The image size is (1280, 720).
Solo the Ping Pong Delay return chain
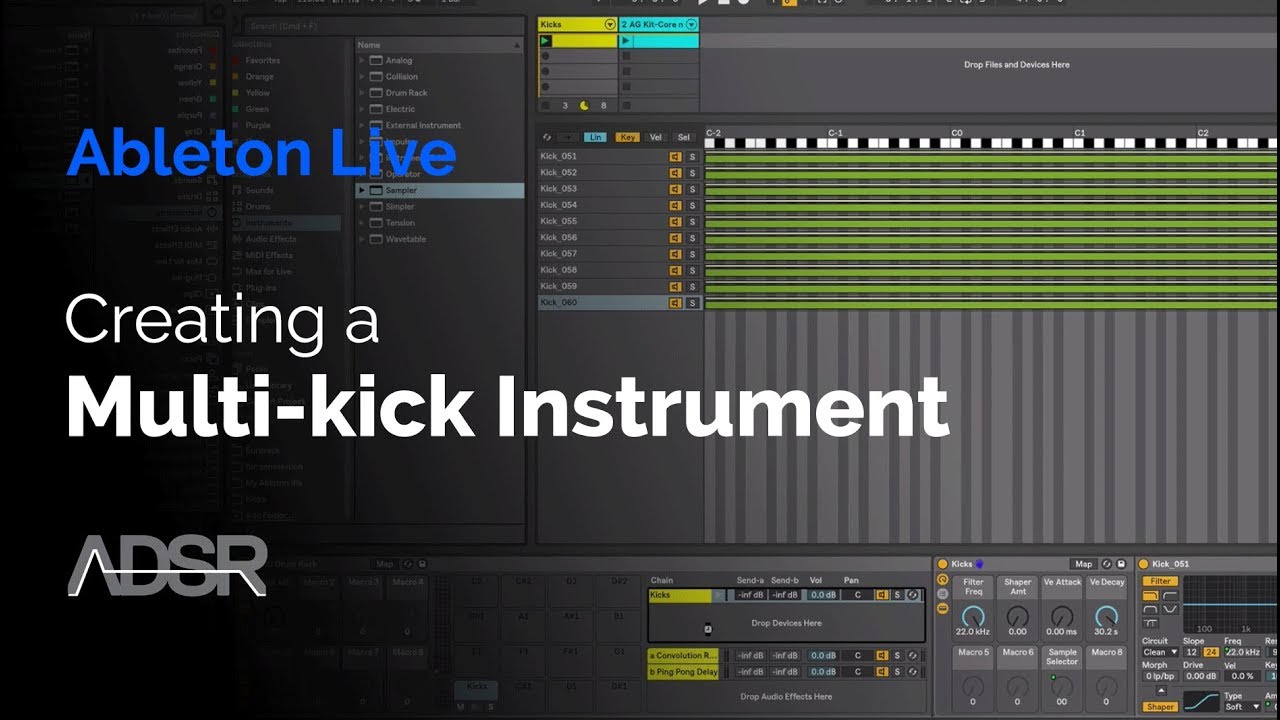[897, 672]
